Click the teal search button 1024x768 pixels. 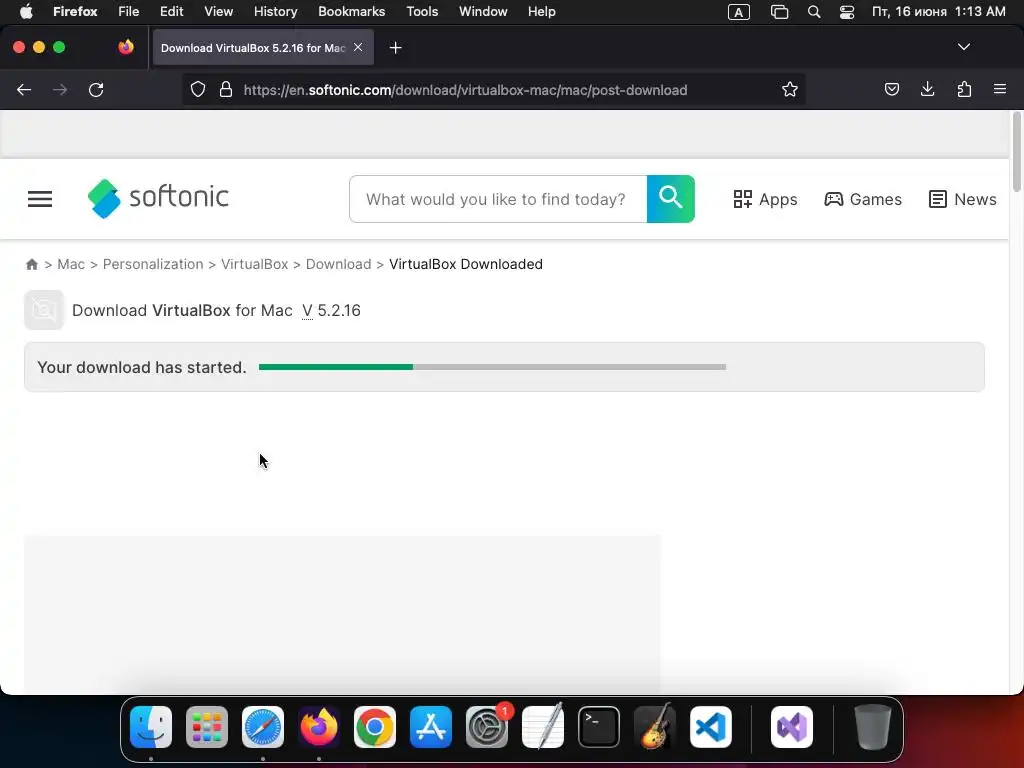point(671,199)
